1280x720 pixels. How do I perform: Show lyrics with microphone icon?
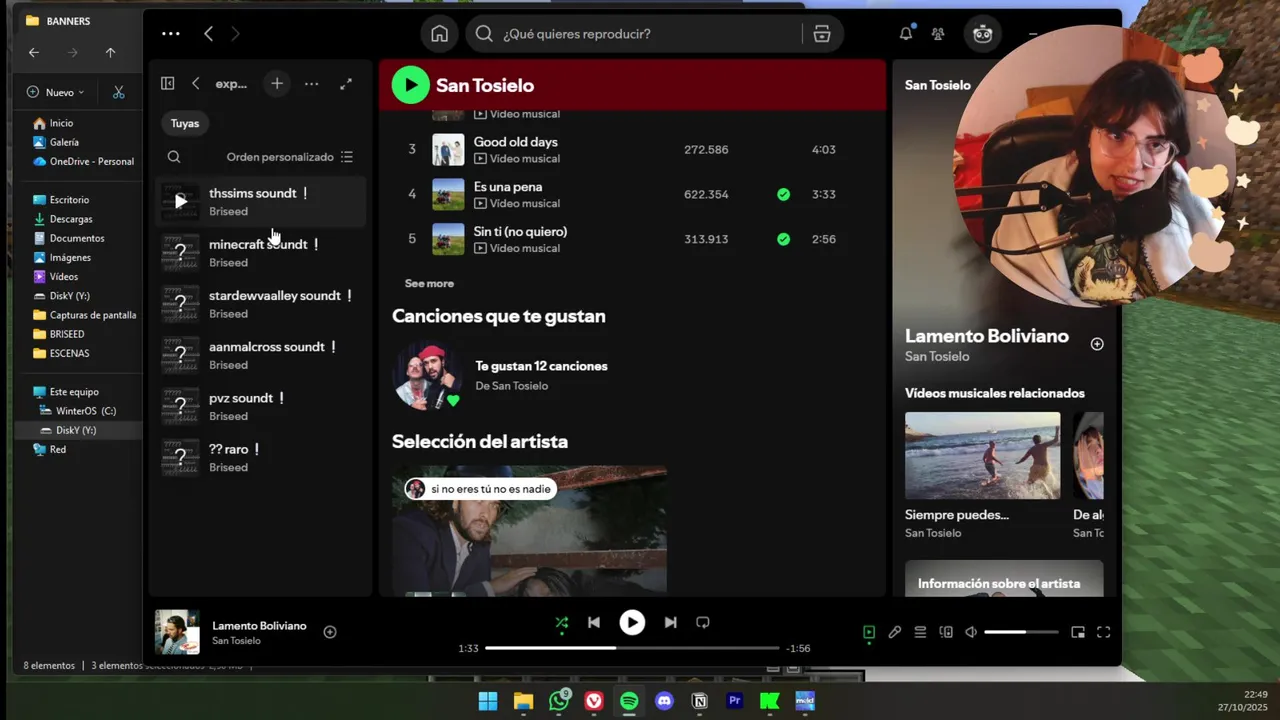click(x=895, y=632)
